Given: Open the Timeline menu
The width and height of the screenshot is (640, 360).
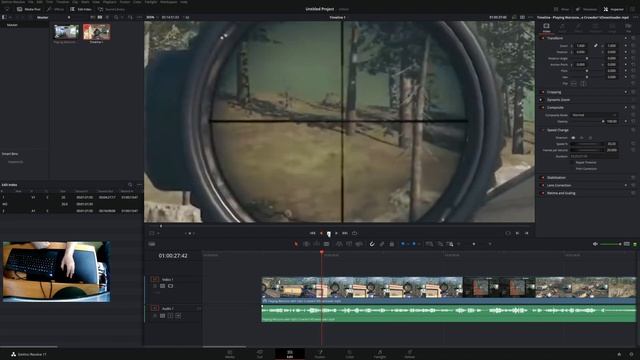Looking at the screenshot, I should click(62, 2).
